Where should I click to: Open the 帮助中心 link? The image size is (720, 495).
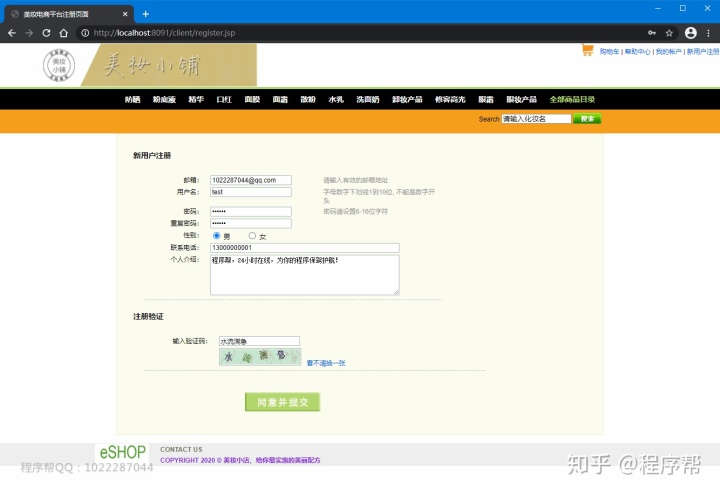[637, 51]
